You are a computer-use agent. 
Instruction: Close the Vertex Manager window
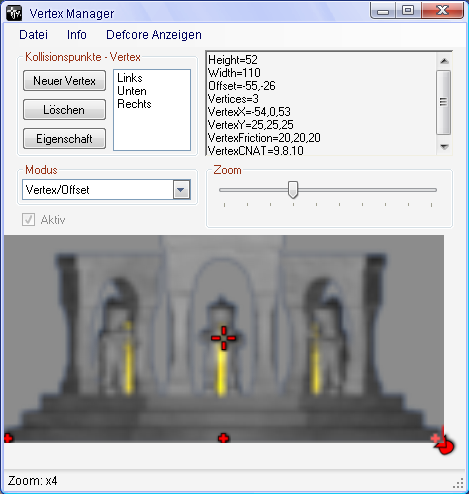pos(442,11)
